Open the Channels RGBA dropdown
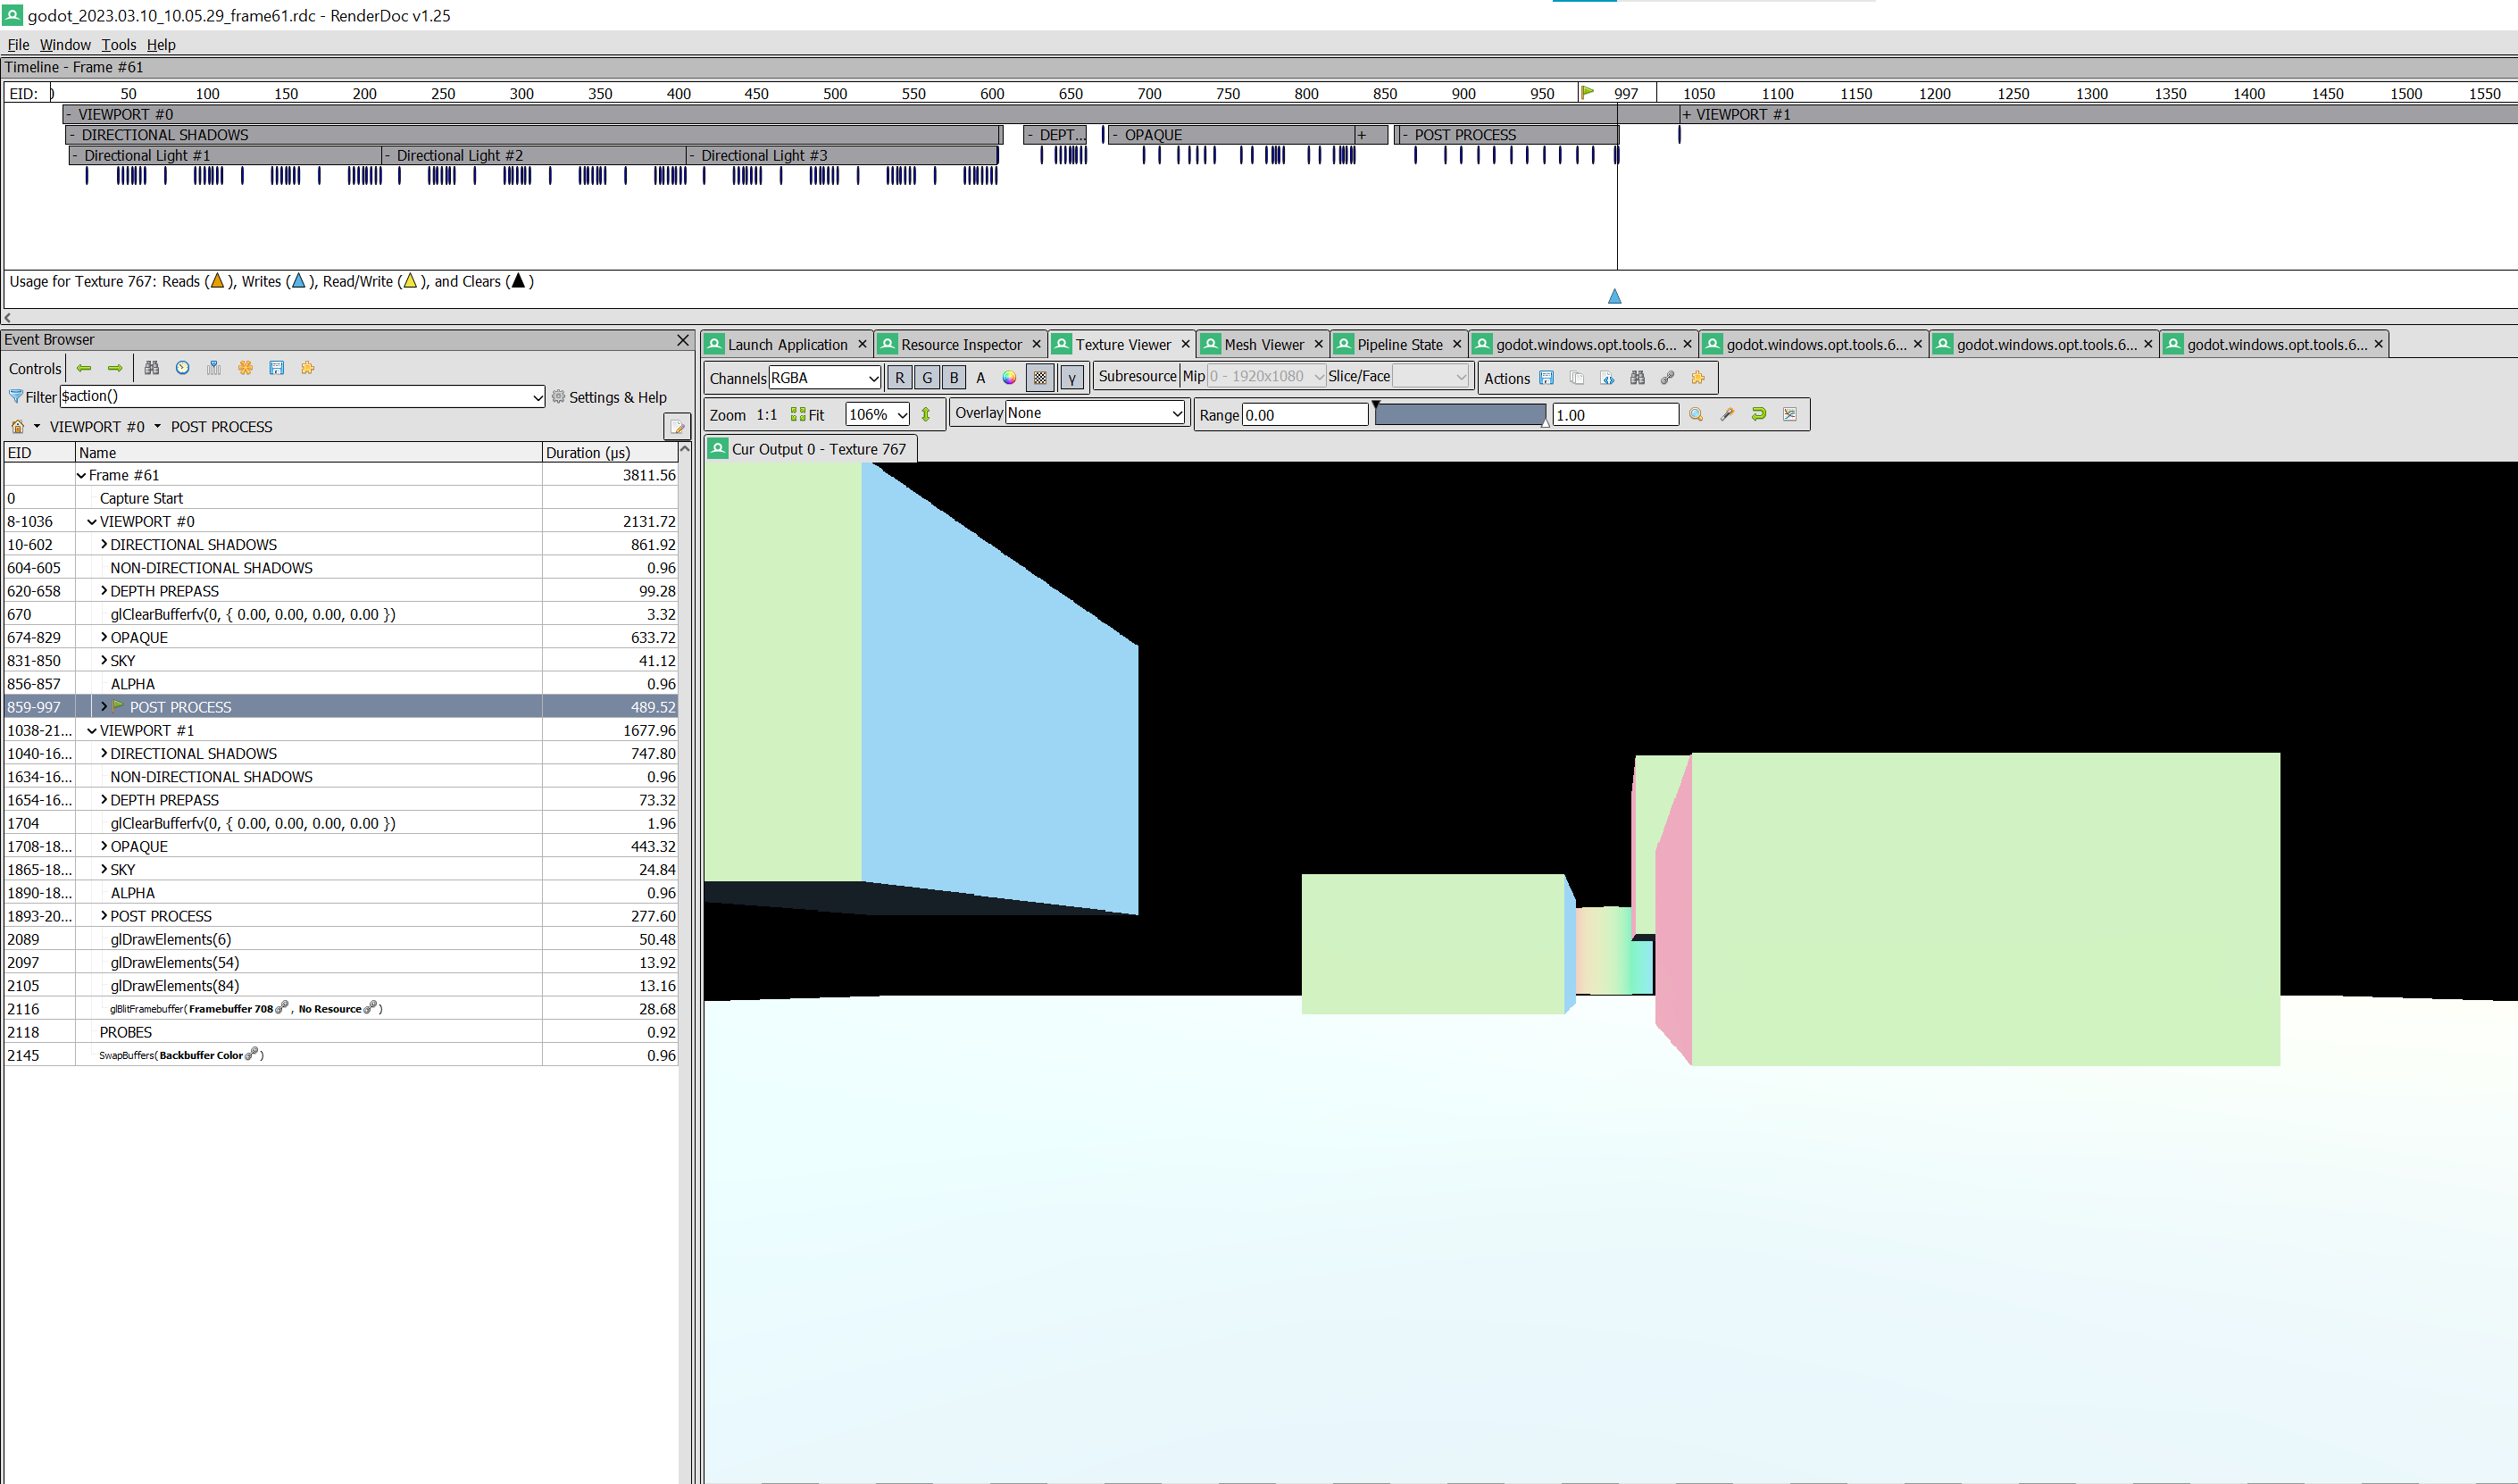 pyautogui.click(x=825, y=378)
